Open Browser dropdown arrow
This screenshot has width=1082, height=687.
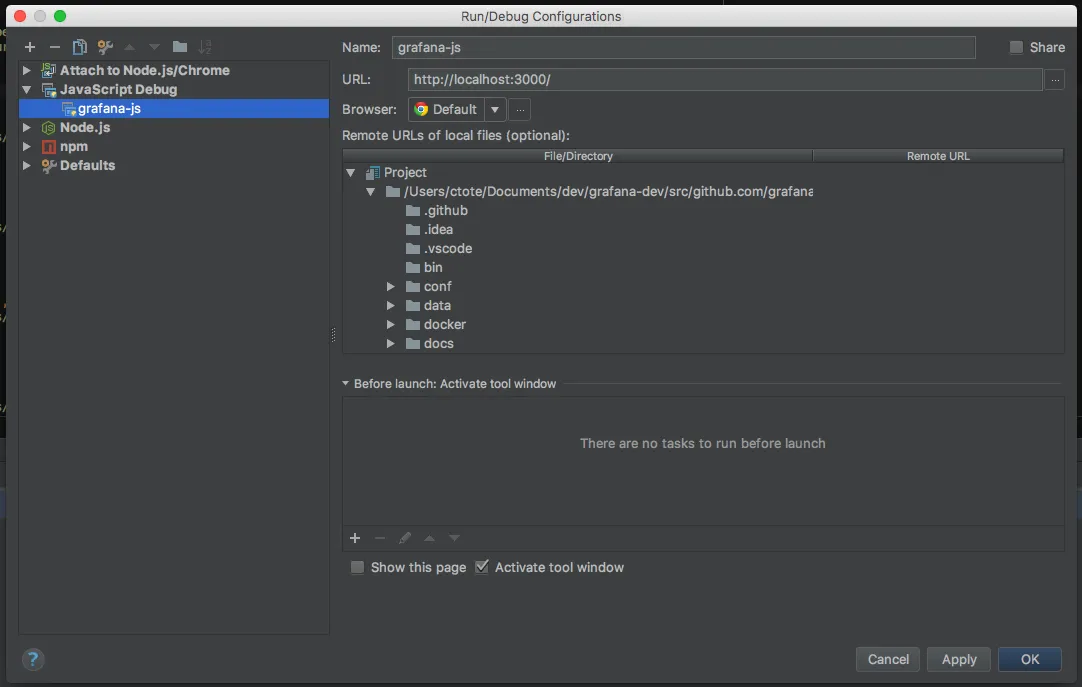(495, 110)
